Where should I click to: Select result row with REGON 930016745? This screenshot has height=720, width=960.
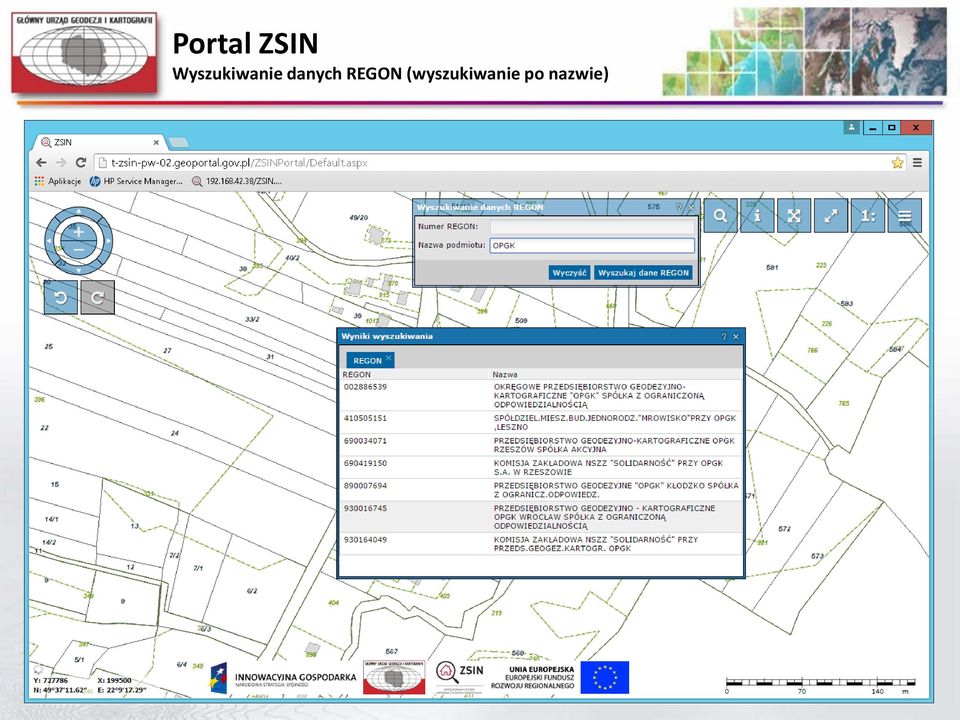tap(541, 517)
